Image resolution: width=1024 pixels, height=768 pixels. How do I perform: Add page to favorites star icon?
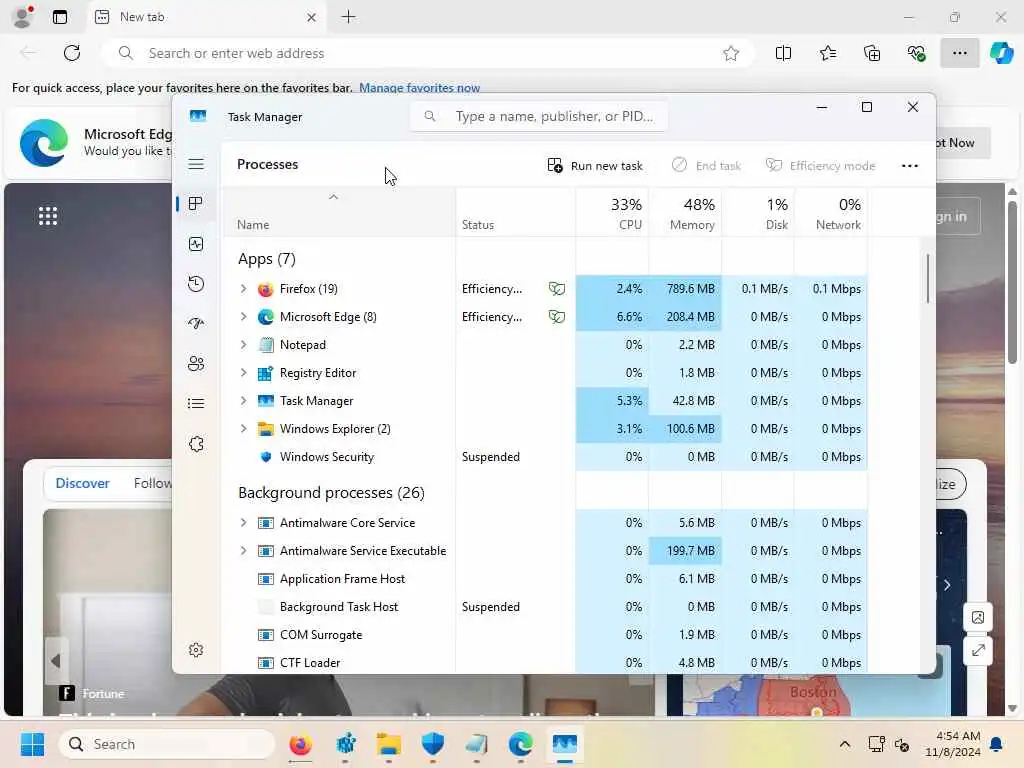point(731,54)
